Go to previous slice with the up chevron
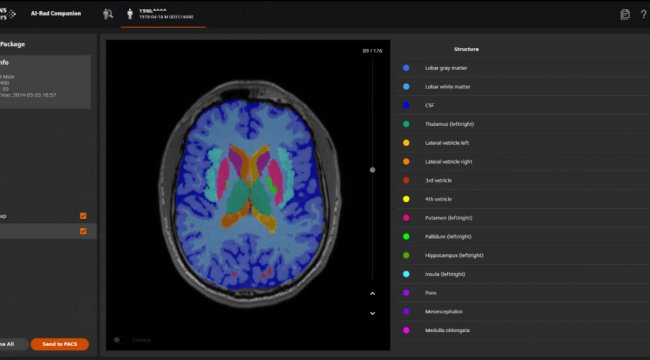 tap(372, 294)
